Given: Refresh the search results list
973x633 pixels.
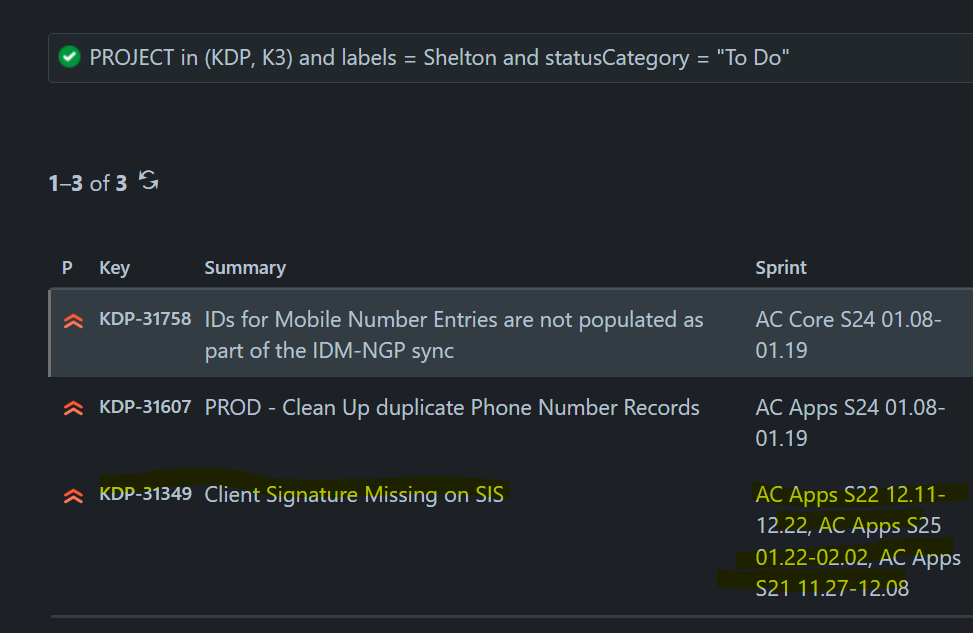Looking at the screenshot, I should coord(147,182).
